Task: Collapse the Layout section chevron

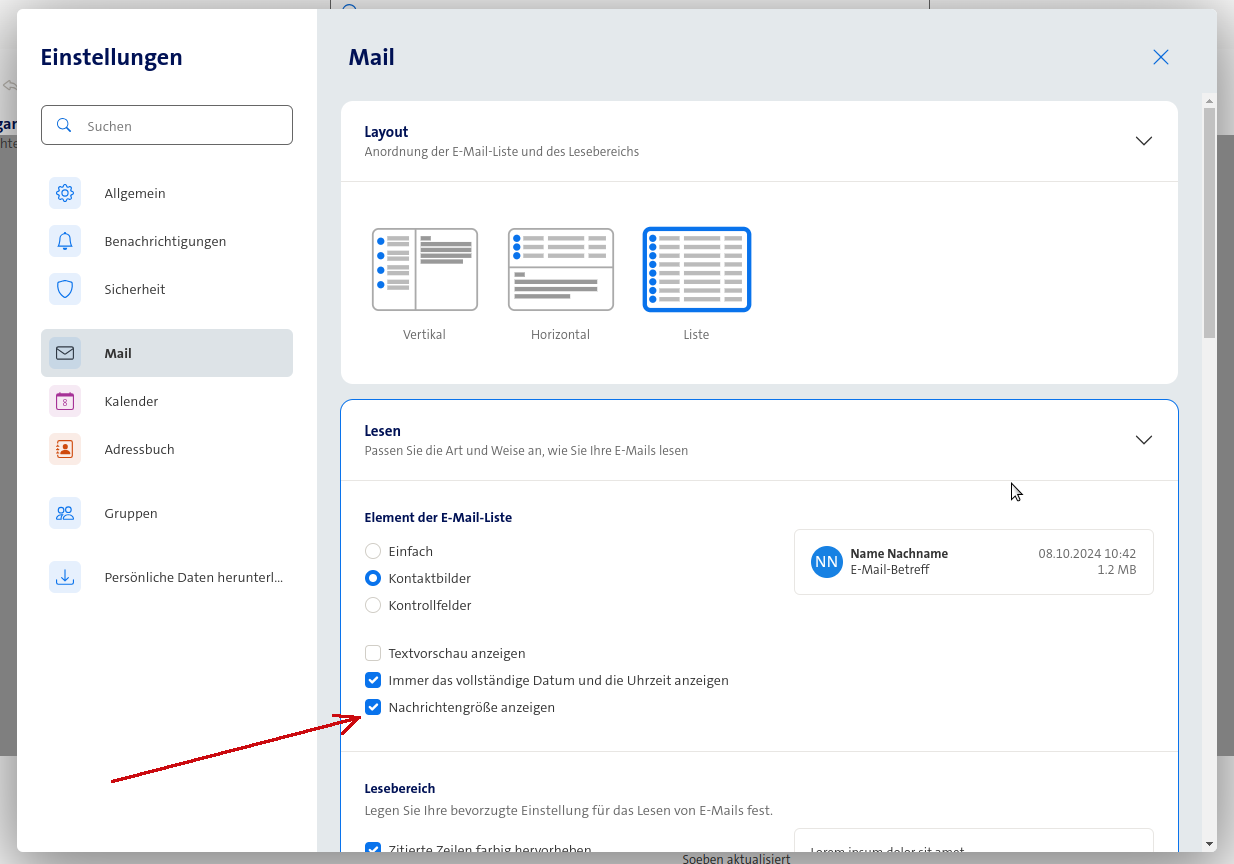Action: [1144, 141]
